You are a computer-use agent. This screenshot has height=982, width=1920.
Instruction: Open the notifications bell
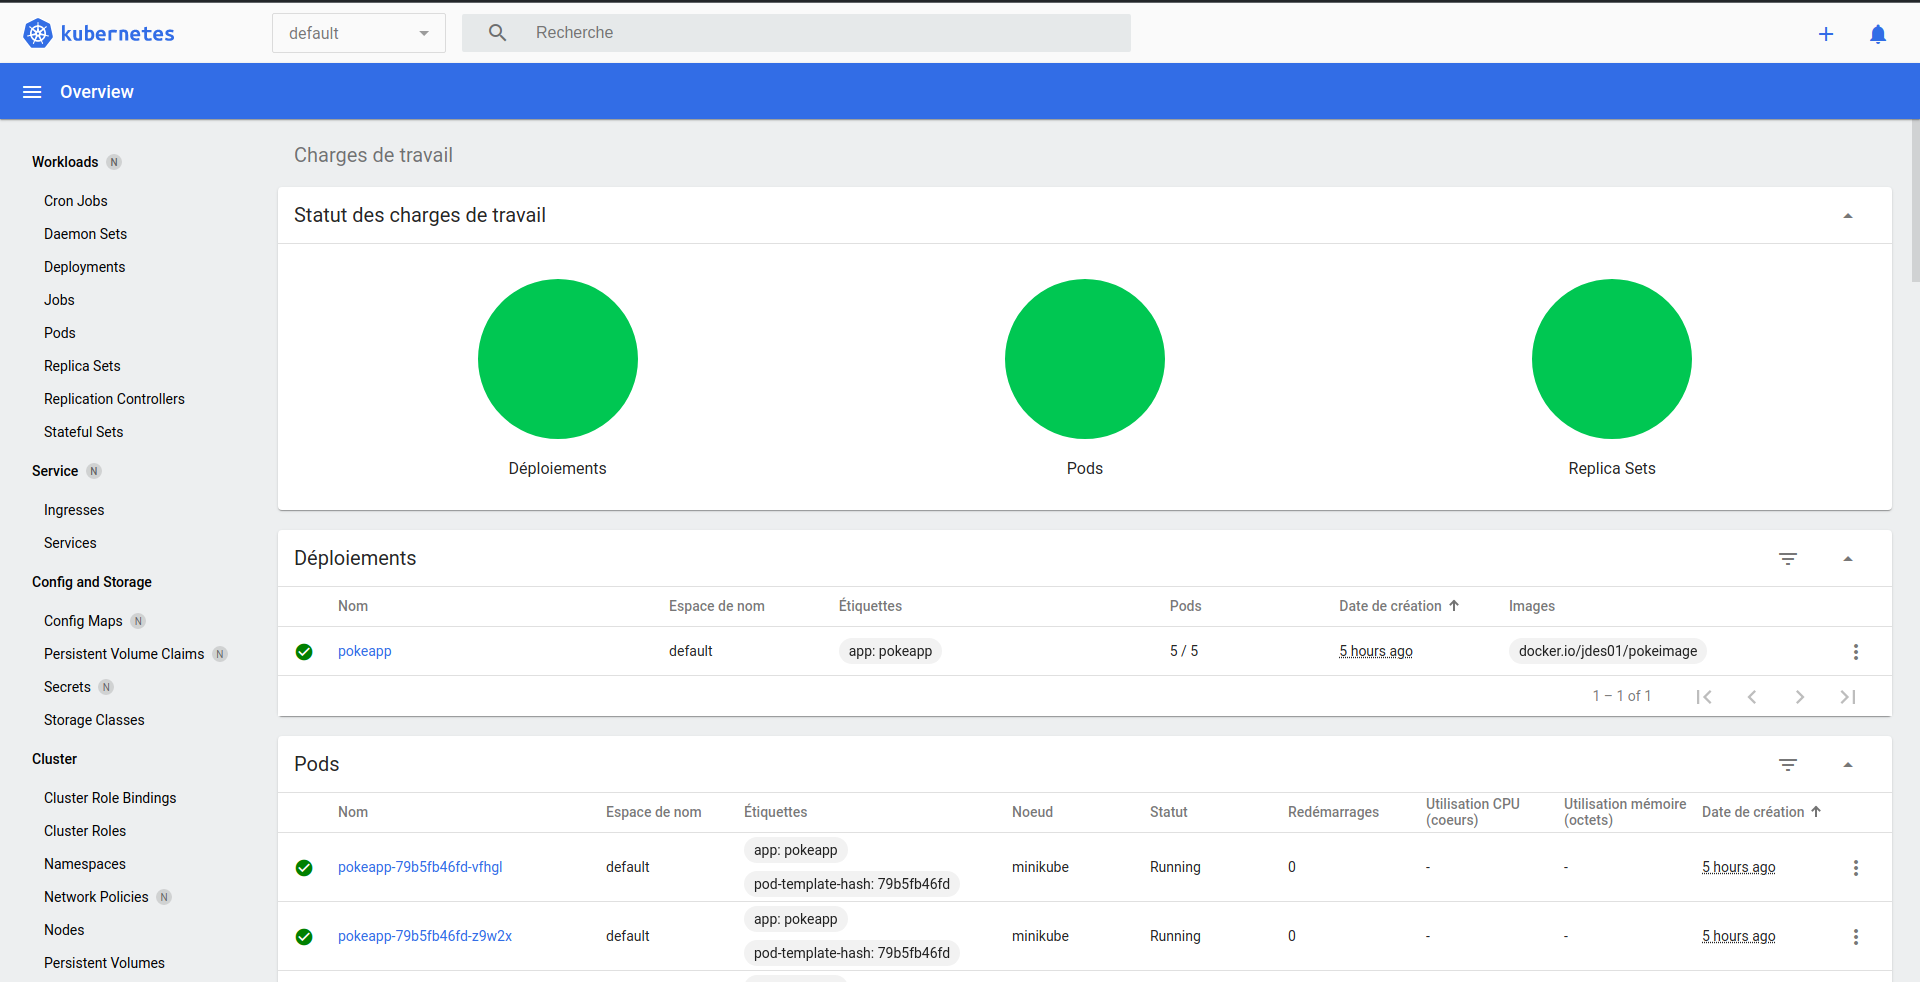tap(1878, 34)
